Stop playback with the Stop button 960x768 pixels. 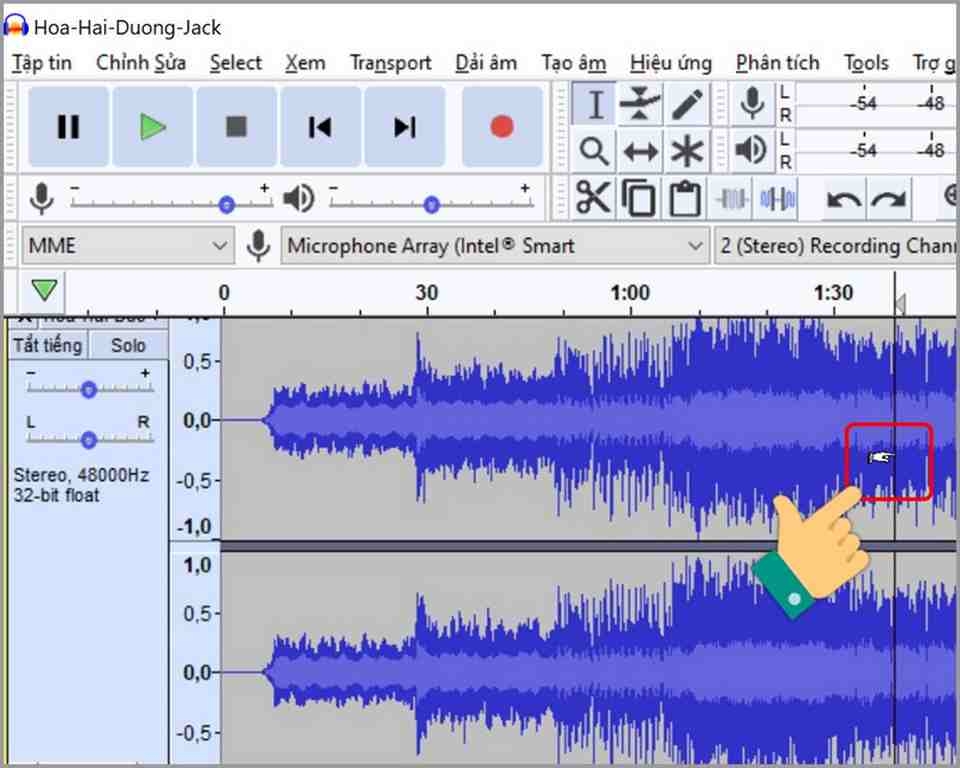(x=236, y=126)
